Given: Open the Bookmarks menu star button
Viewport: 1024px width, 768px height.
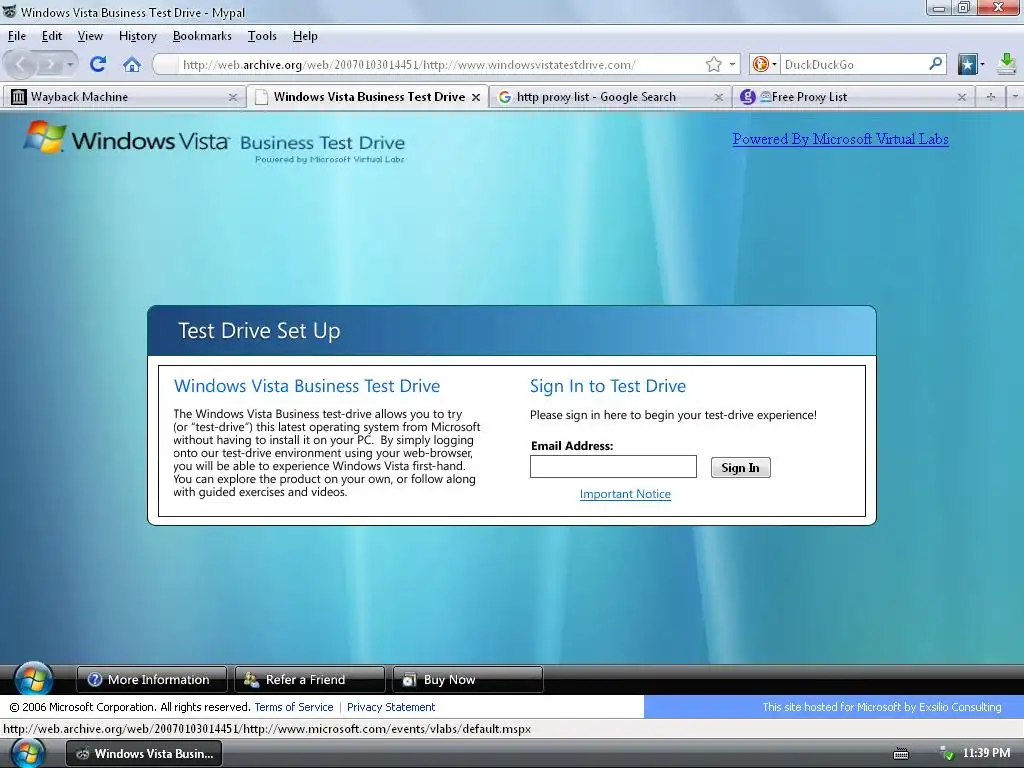Looking at the screenshot, I should pyautogui.click(x=970, y=64).
